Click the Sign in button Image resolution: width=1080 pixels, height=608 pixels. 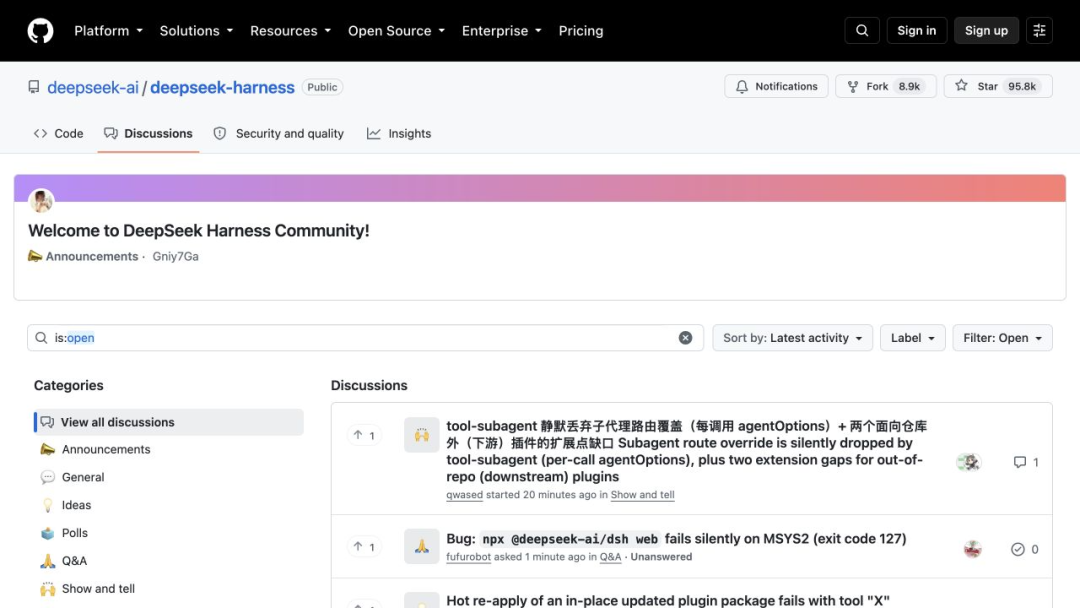(916, 31)
